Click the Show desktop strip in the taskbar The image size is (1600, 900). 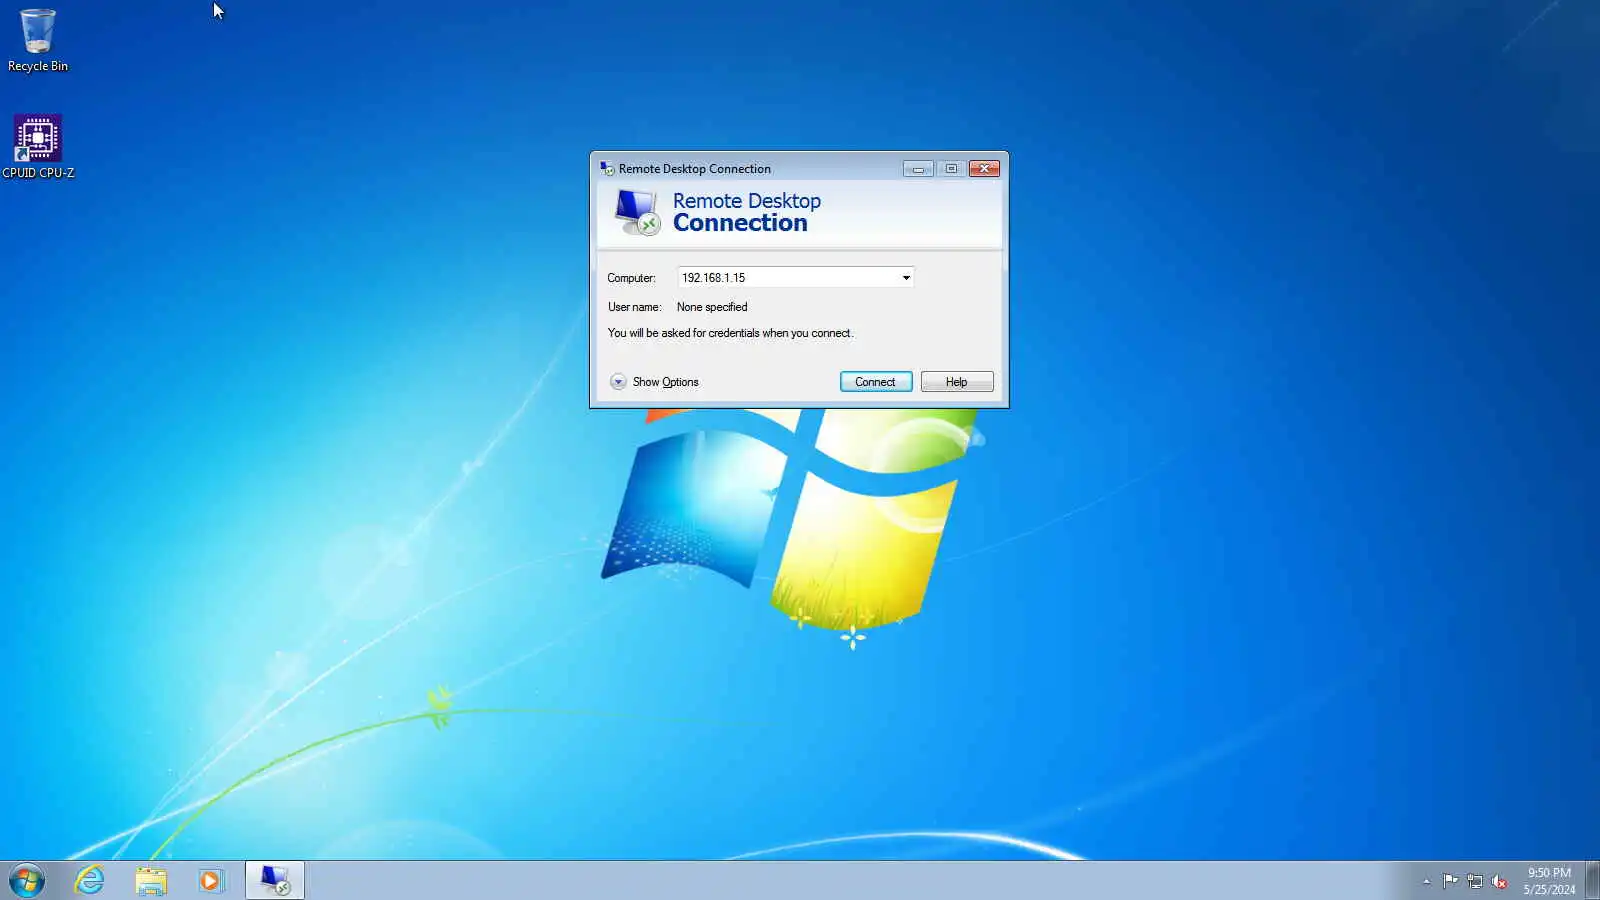coord(1592,881)
